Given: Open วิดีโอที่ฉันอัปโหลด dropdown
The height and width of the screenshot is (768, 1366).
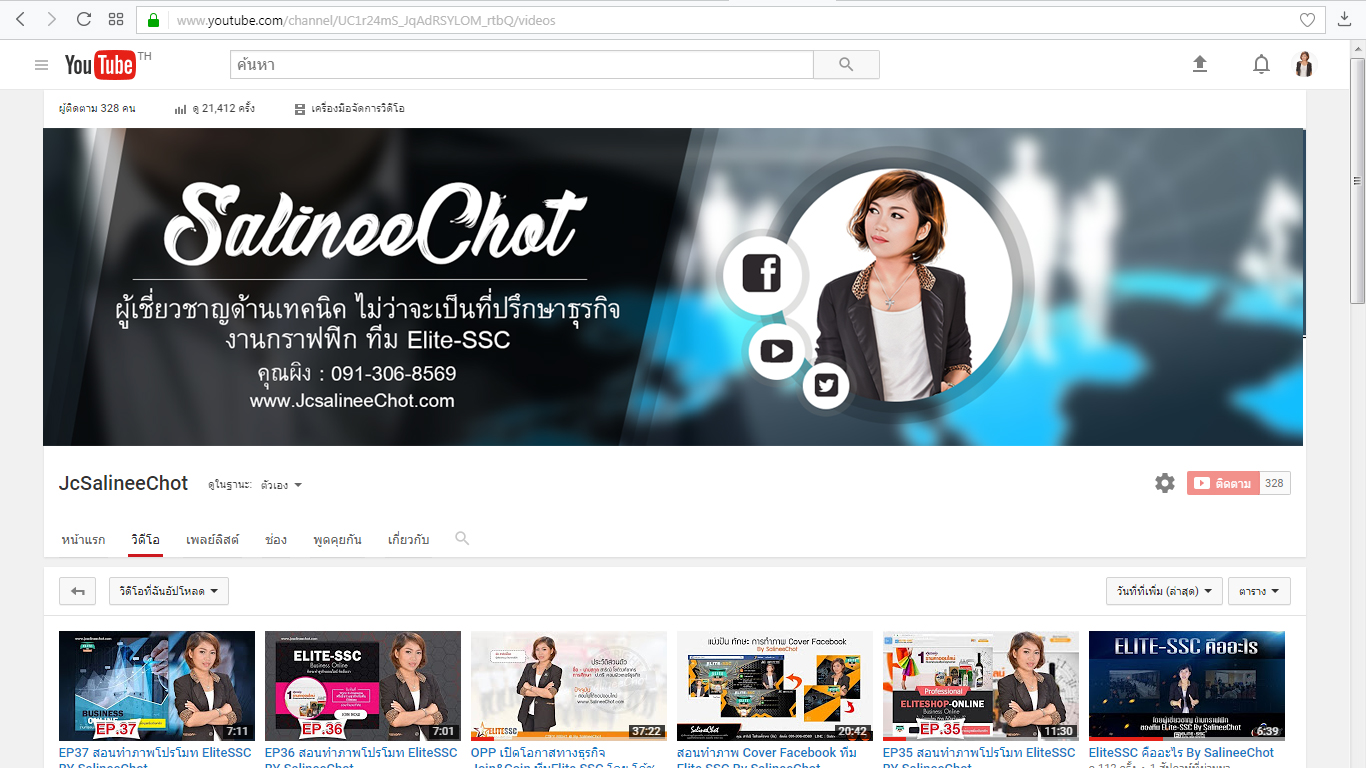Looking at the screenshot, I should click(169, 591).
